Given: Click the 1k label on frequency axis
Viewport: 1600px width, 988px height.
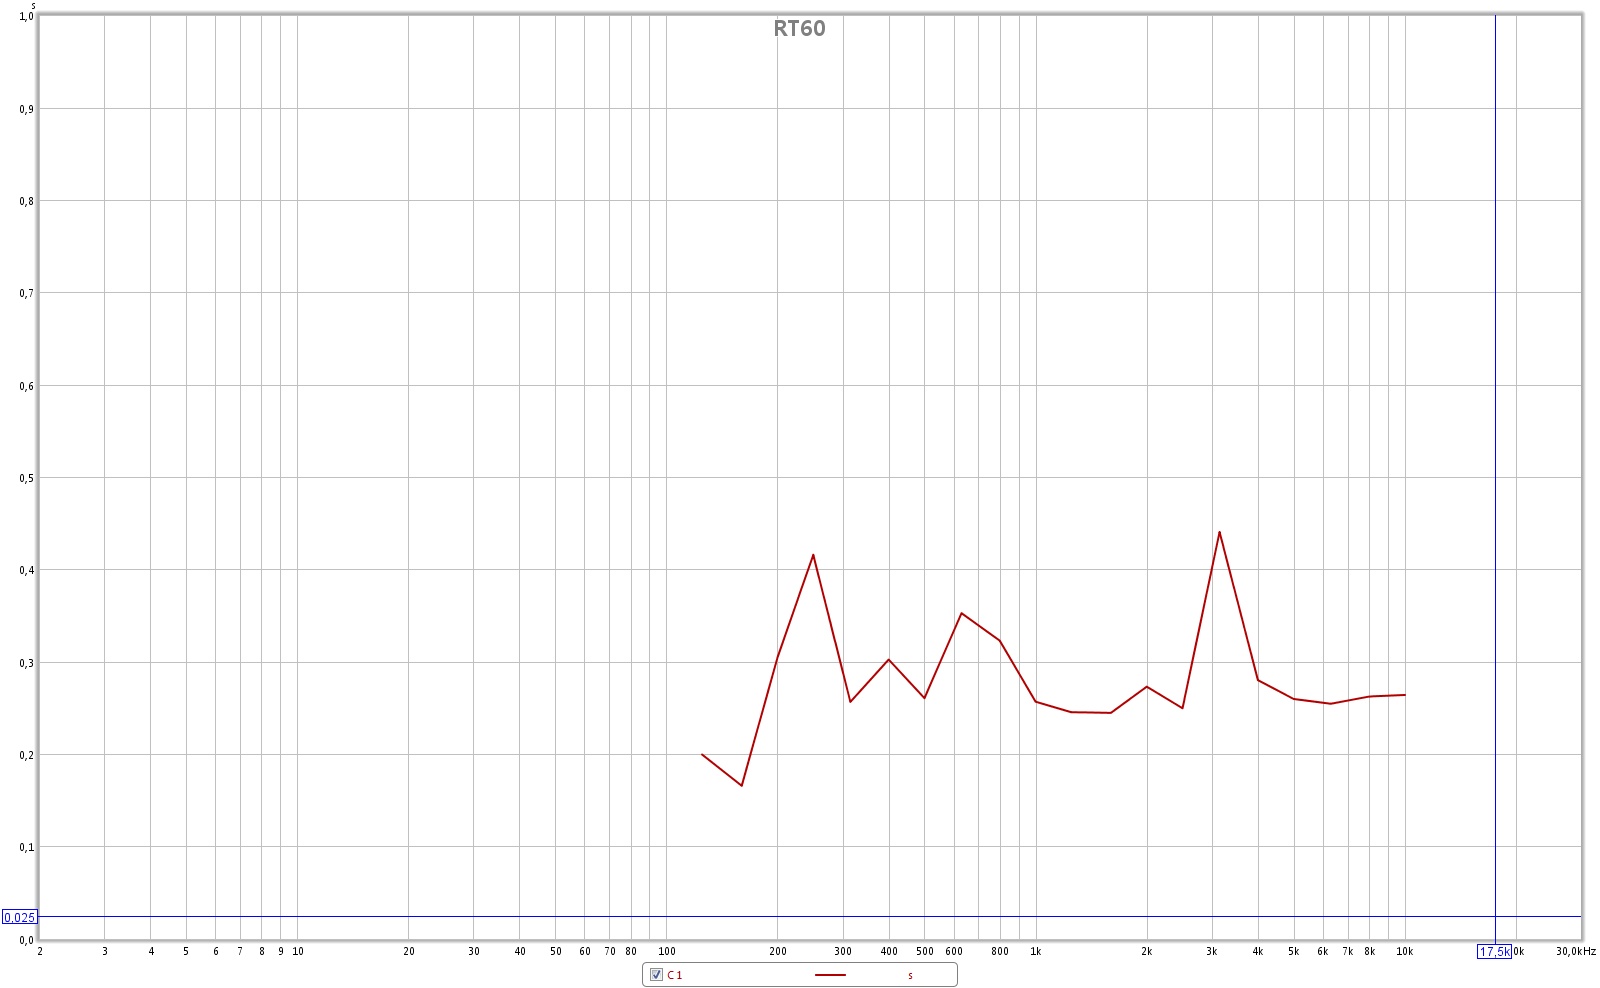Looking at the screenshot, I should pos(1036,951).
